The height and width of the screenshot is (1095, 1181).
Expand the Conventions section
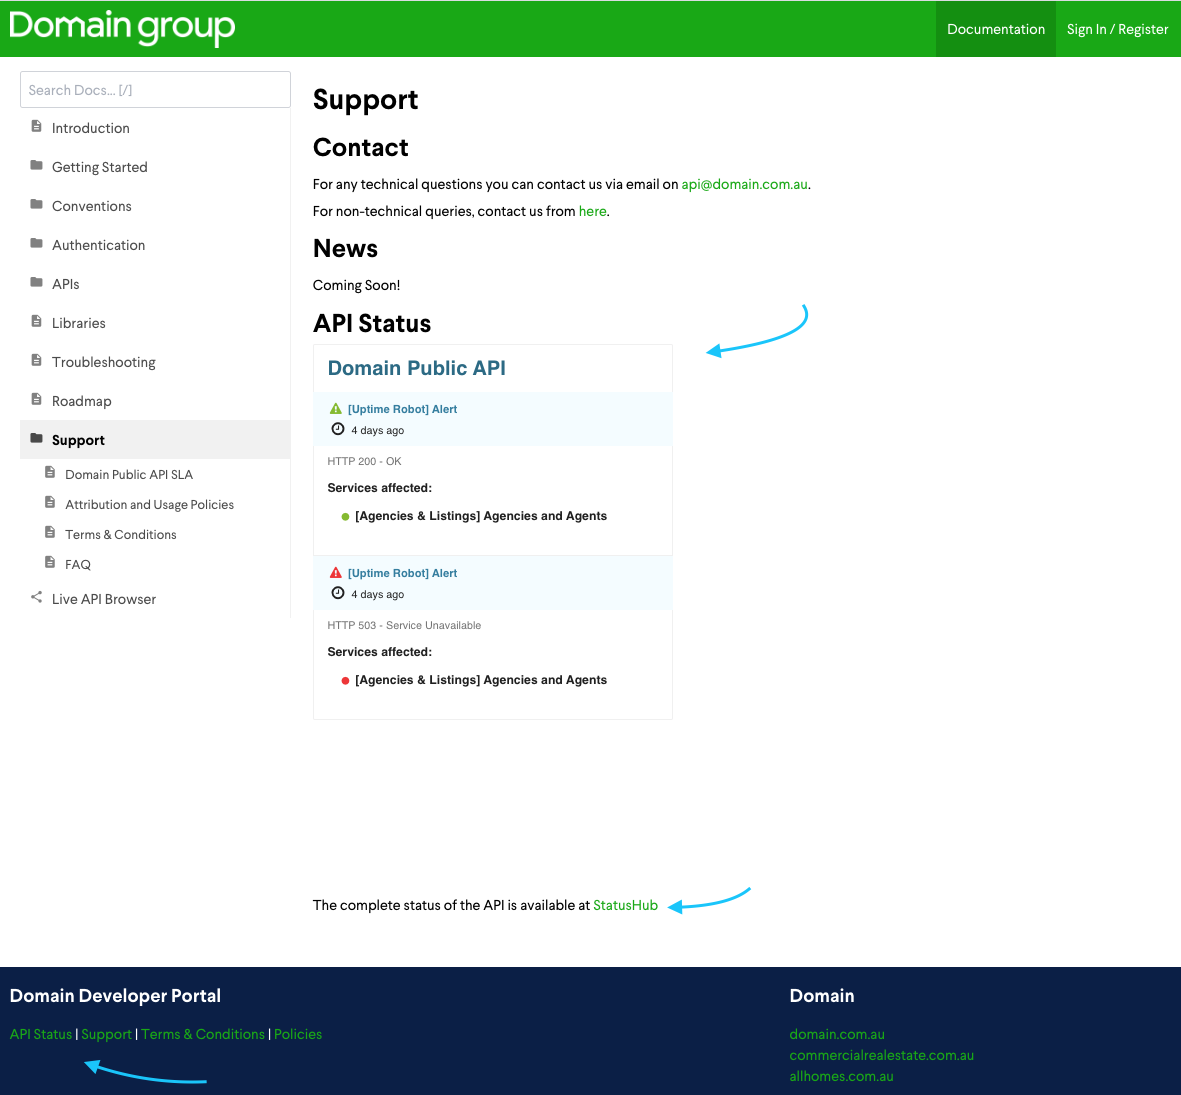(91, 206)
